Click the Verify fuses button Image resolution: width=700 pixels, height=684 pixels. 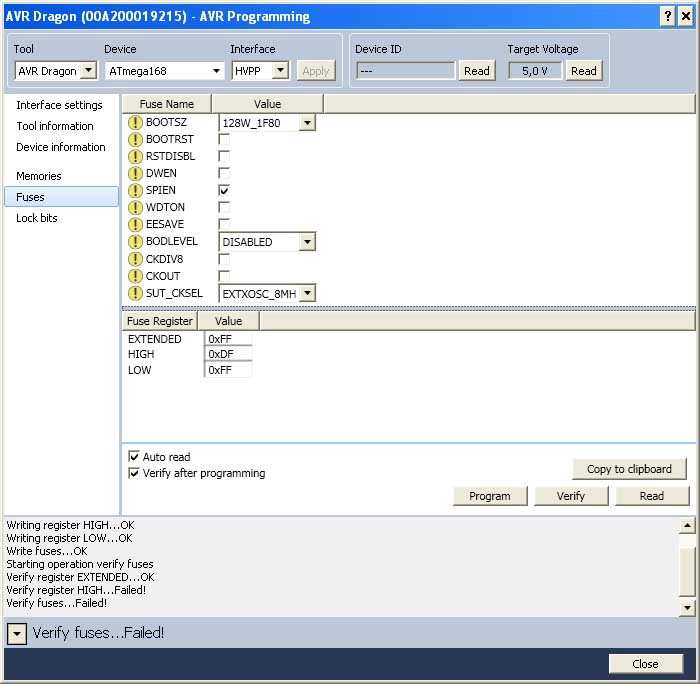571,496
